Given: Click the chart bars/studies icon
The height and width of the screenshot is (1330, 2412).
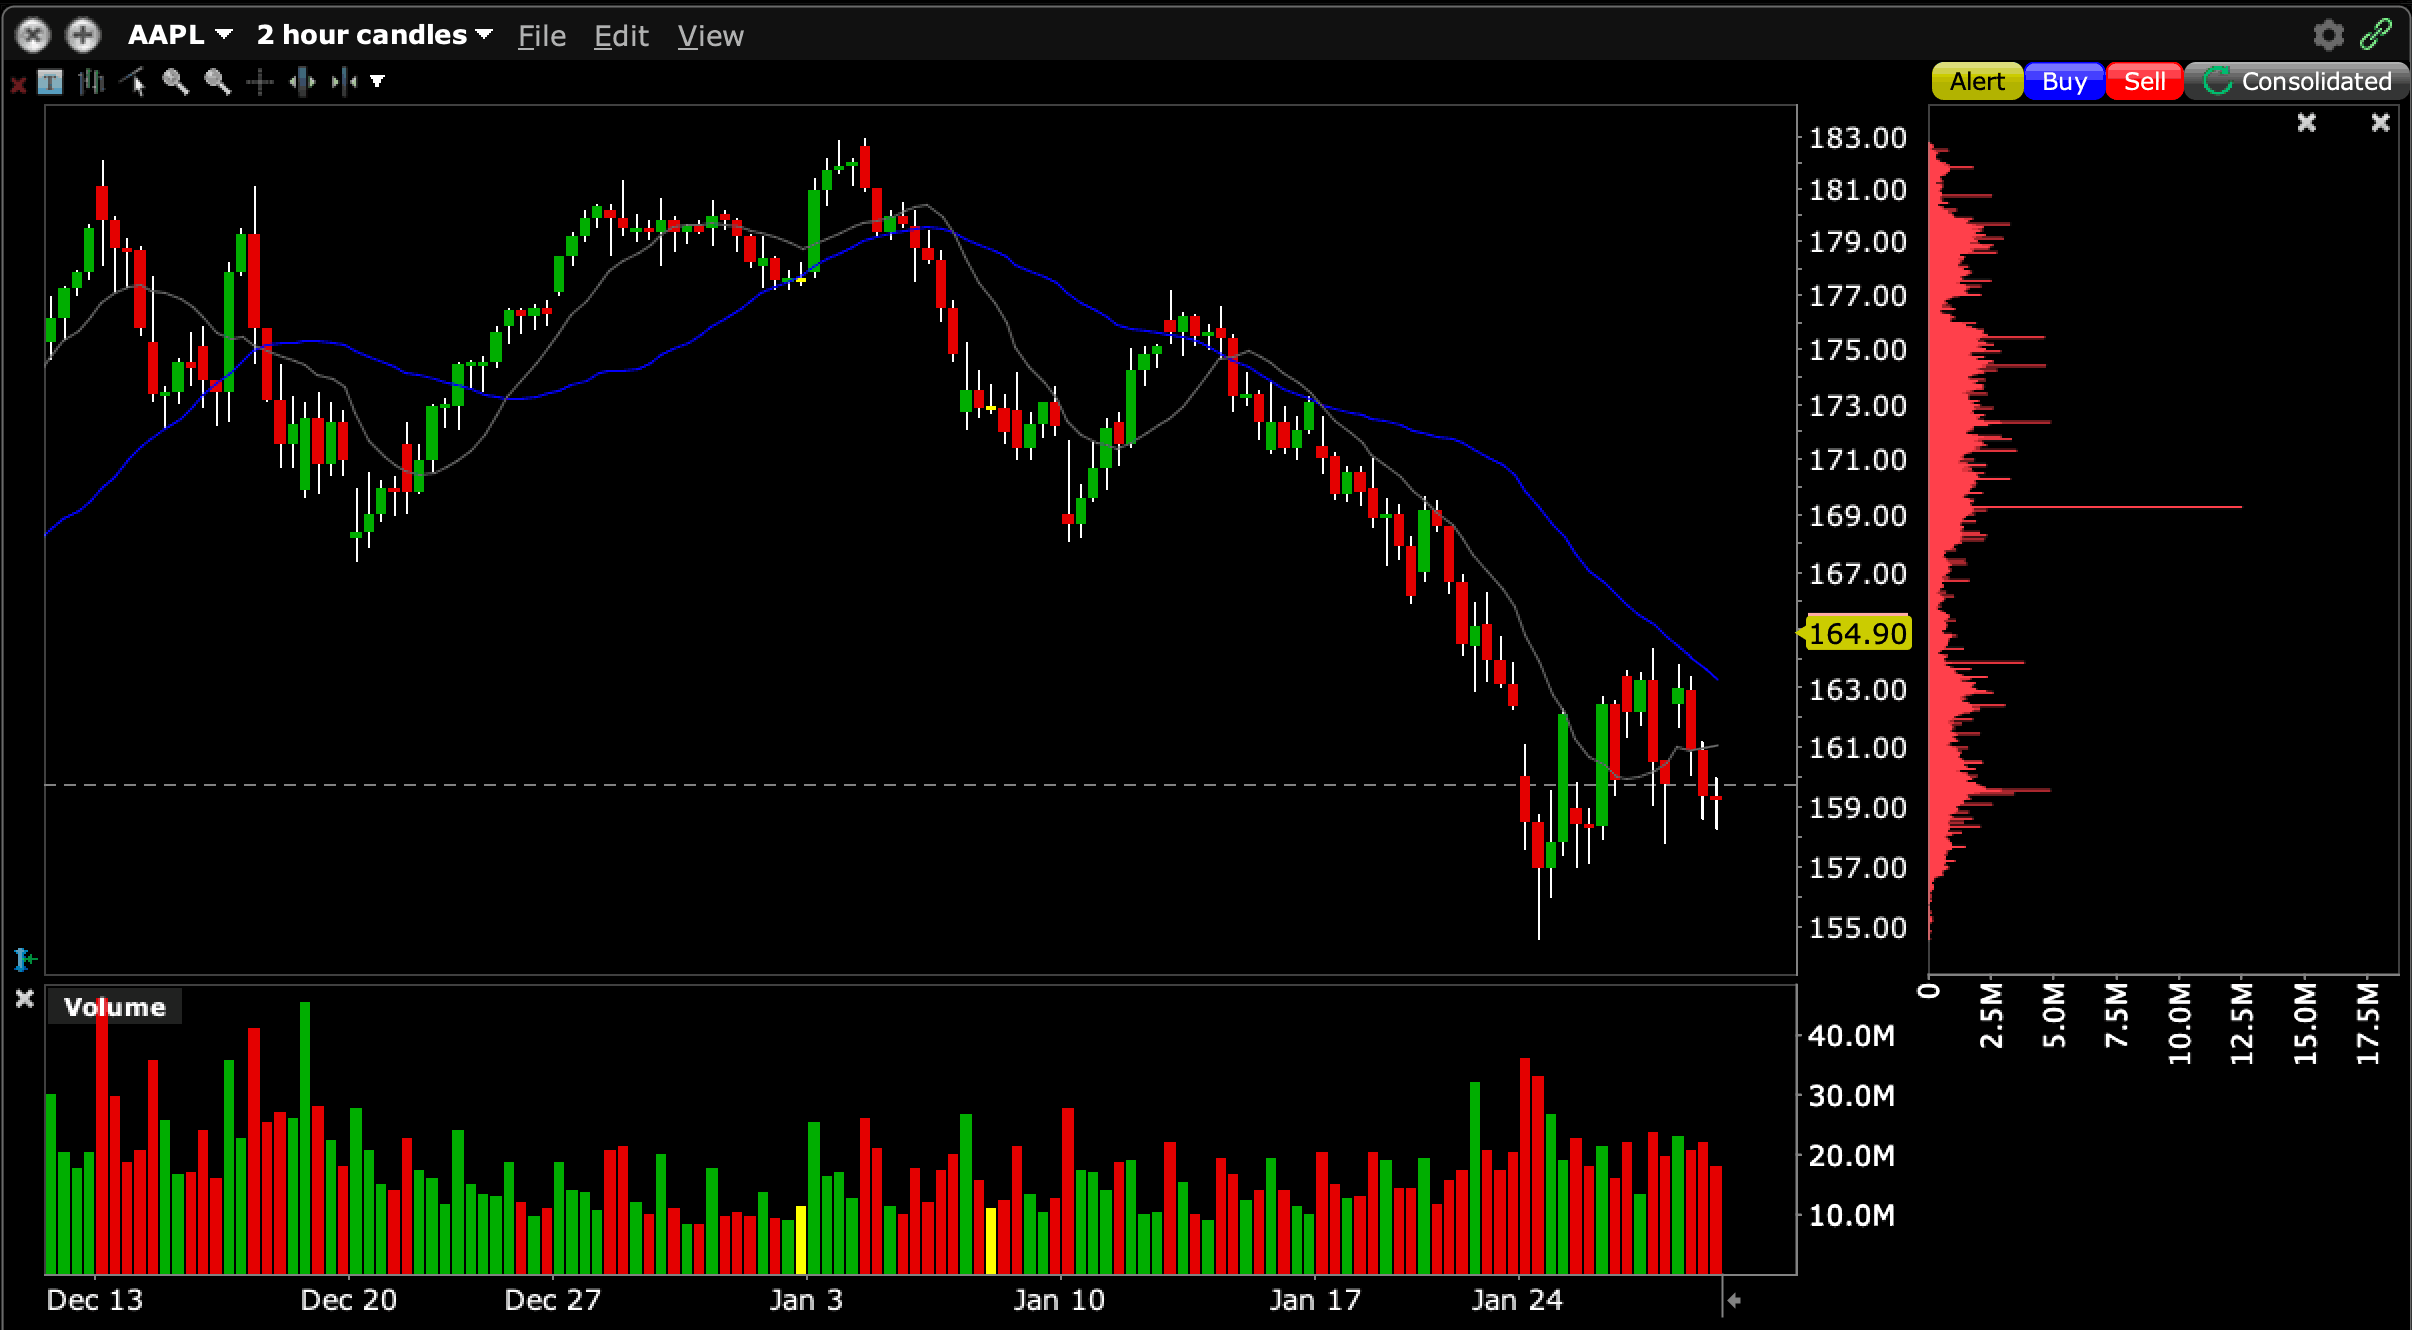Looking at the screenshot, I should coord(92,82).
